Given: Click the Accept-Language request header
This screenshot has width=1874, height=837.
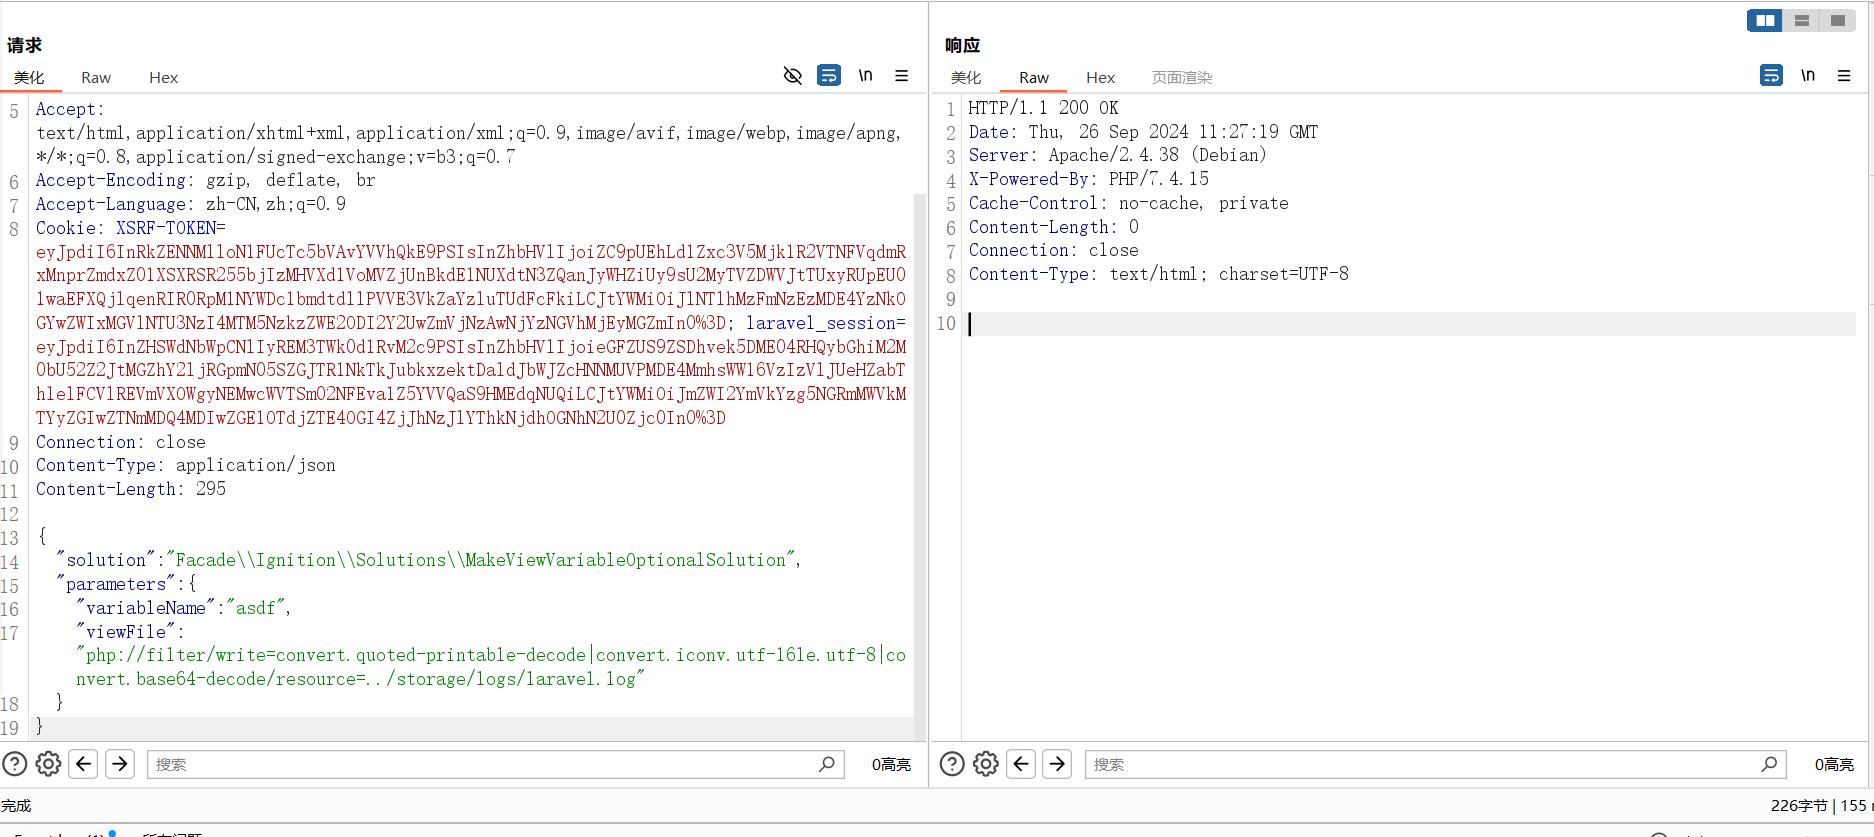Looking at the screenshot, I should coord(190,204).
